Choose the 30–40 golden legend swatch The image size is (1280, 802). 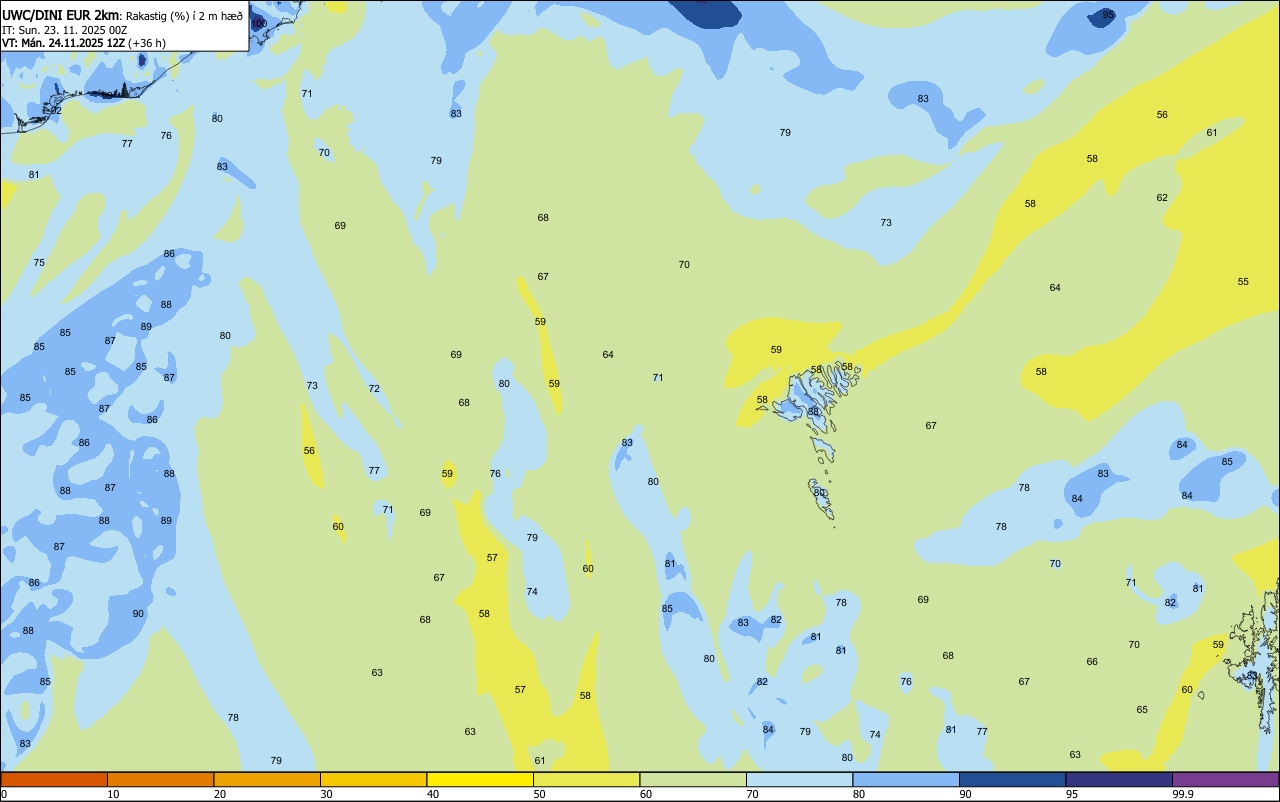click(x=373, y=779)
